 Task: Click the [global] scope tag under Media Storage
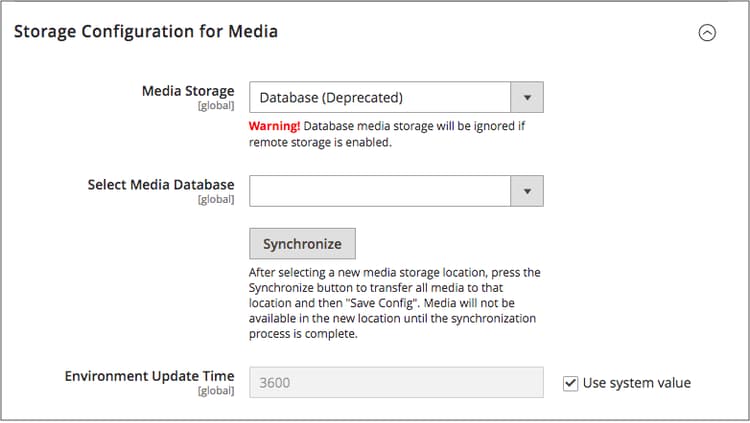coord(217,106)
